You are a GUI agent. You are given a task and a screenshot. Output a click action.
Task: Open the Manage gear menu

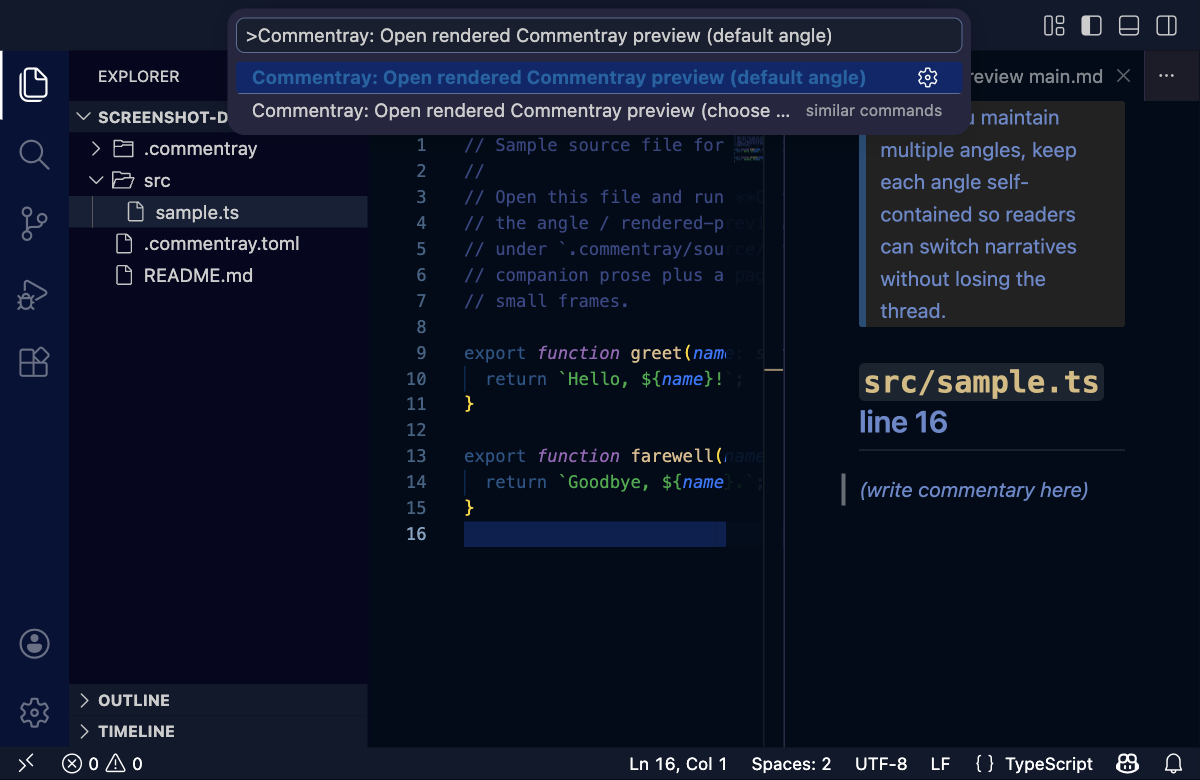click(34, 713)
